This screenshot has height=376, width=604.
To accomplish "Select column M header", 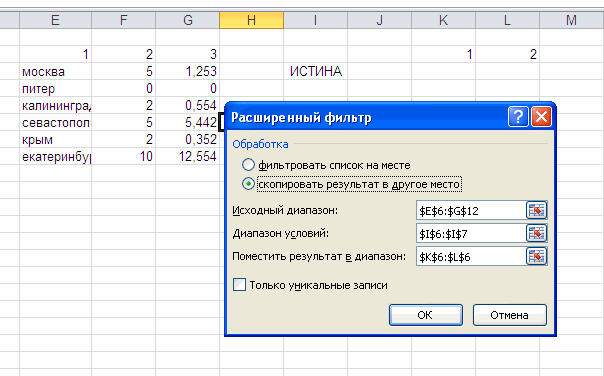I will (572, 20).
